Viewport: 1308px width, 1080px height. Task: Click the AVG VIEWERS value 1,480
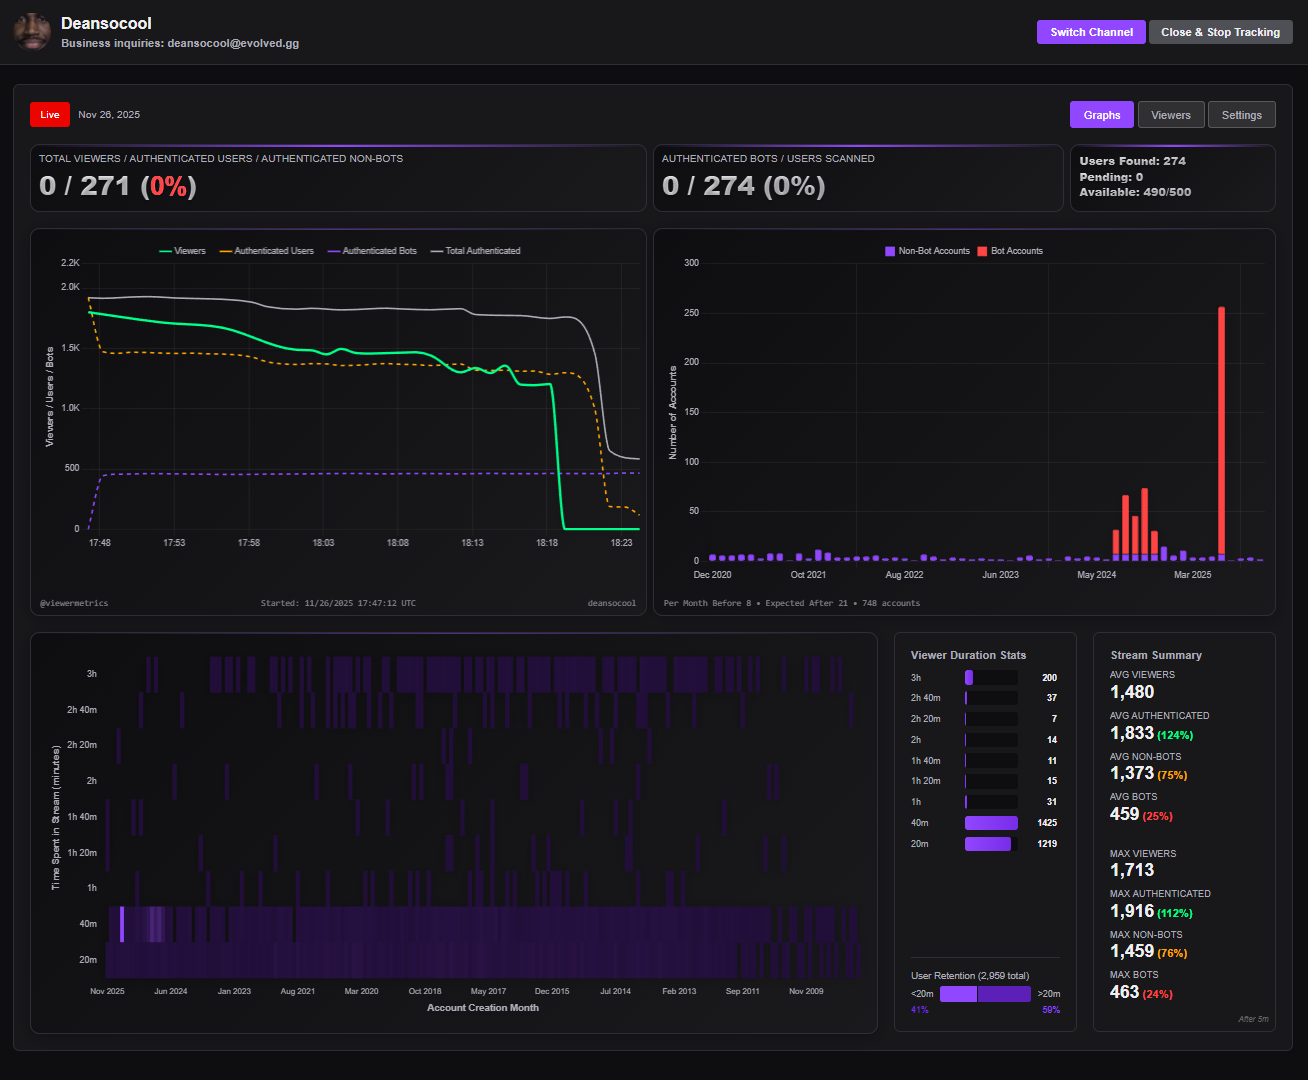tap(1132, 692)
